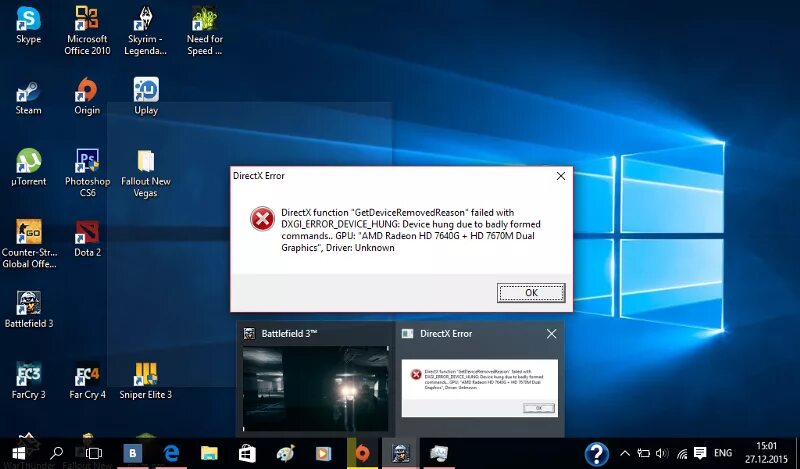Open Task View from the taskbar
800x469 pixels.
click(94, 453)
